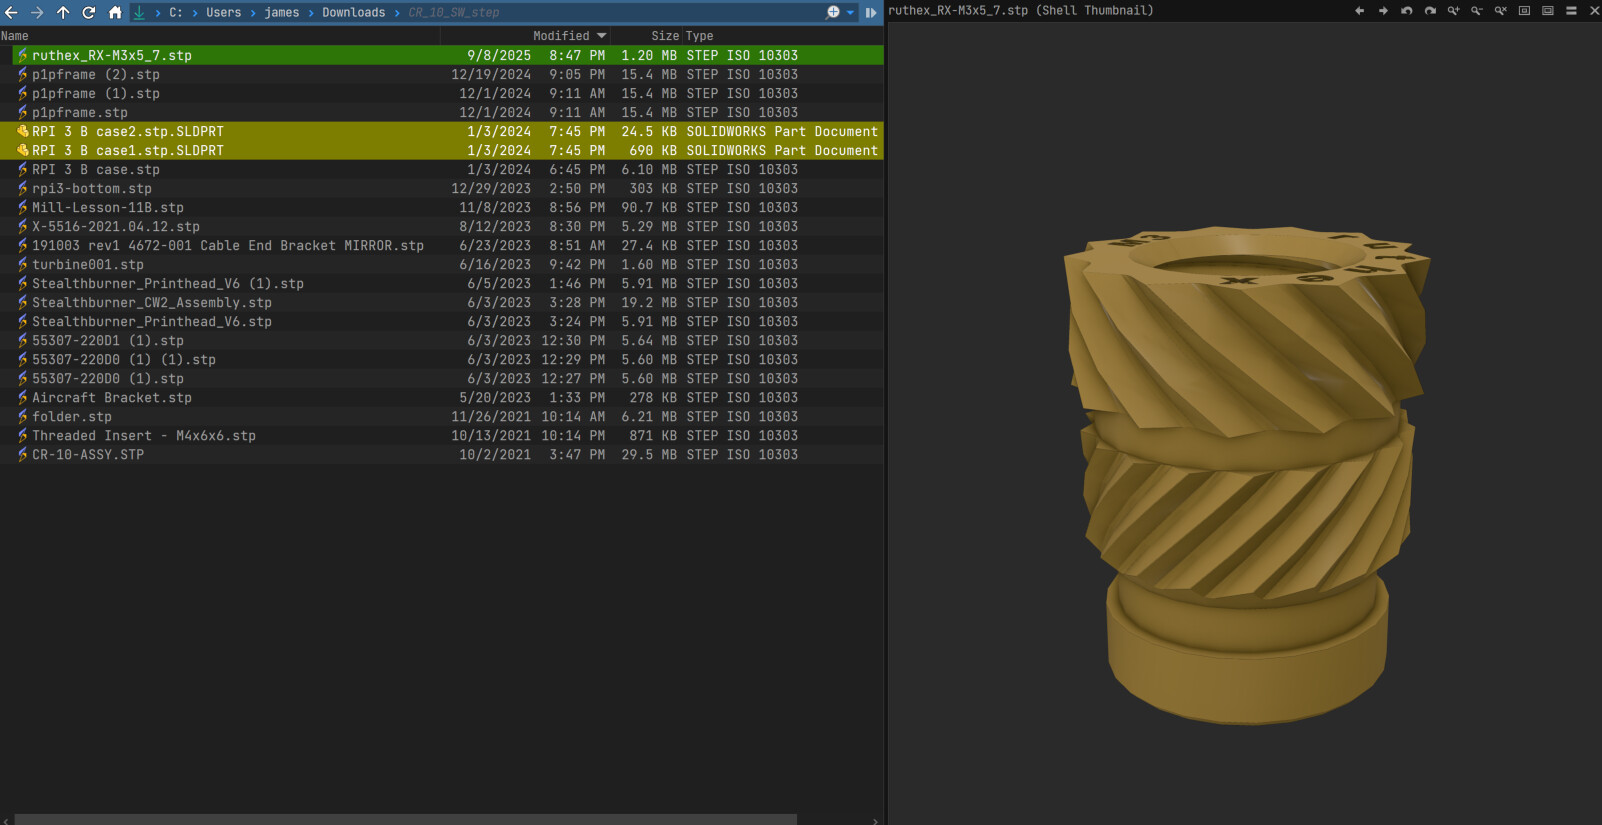Open the preview pane menu (hamburger)
Image resolution: width=1602 pixels, height=825 pixels.
pyautogui.click(x=1571, y=11)
